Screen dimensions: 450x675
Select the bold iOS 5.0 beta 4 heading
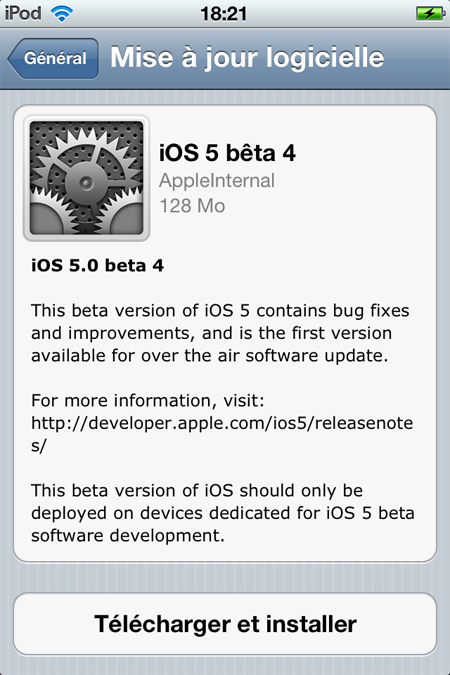(97, 265)
